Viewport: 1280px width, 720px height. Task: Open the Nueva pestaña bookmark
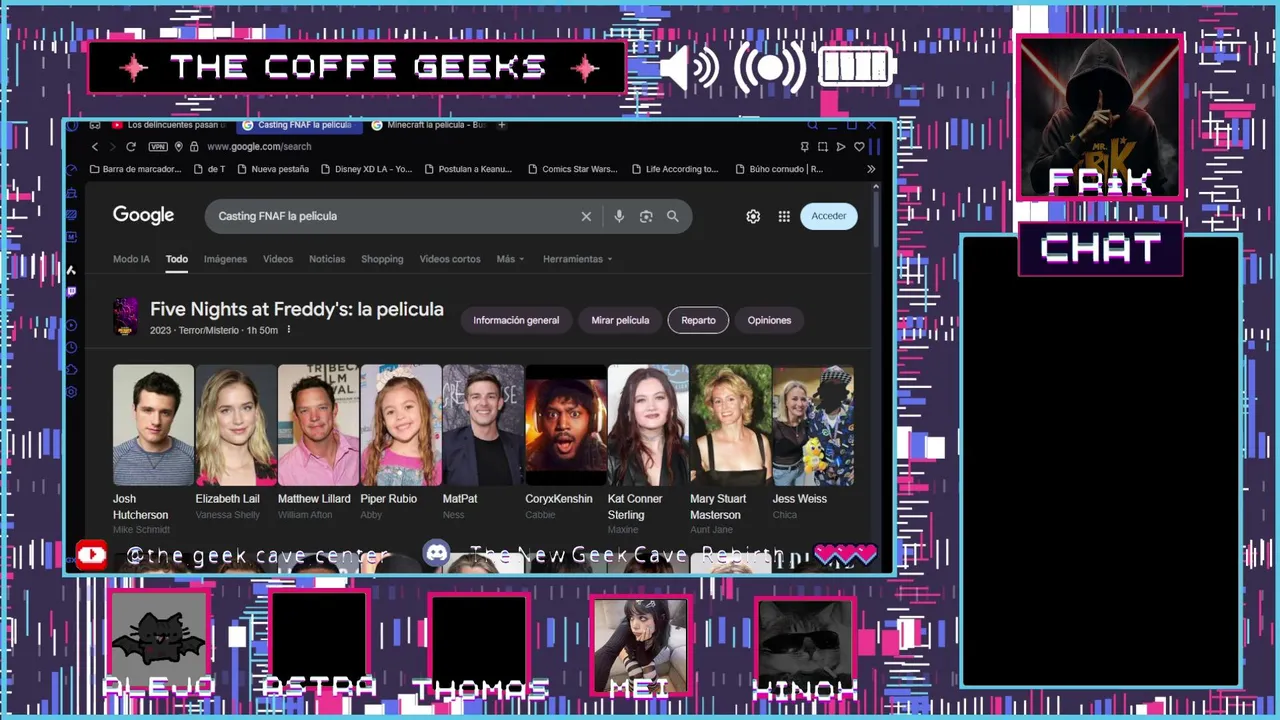tap(272, 169)
